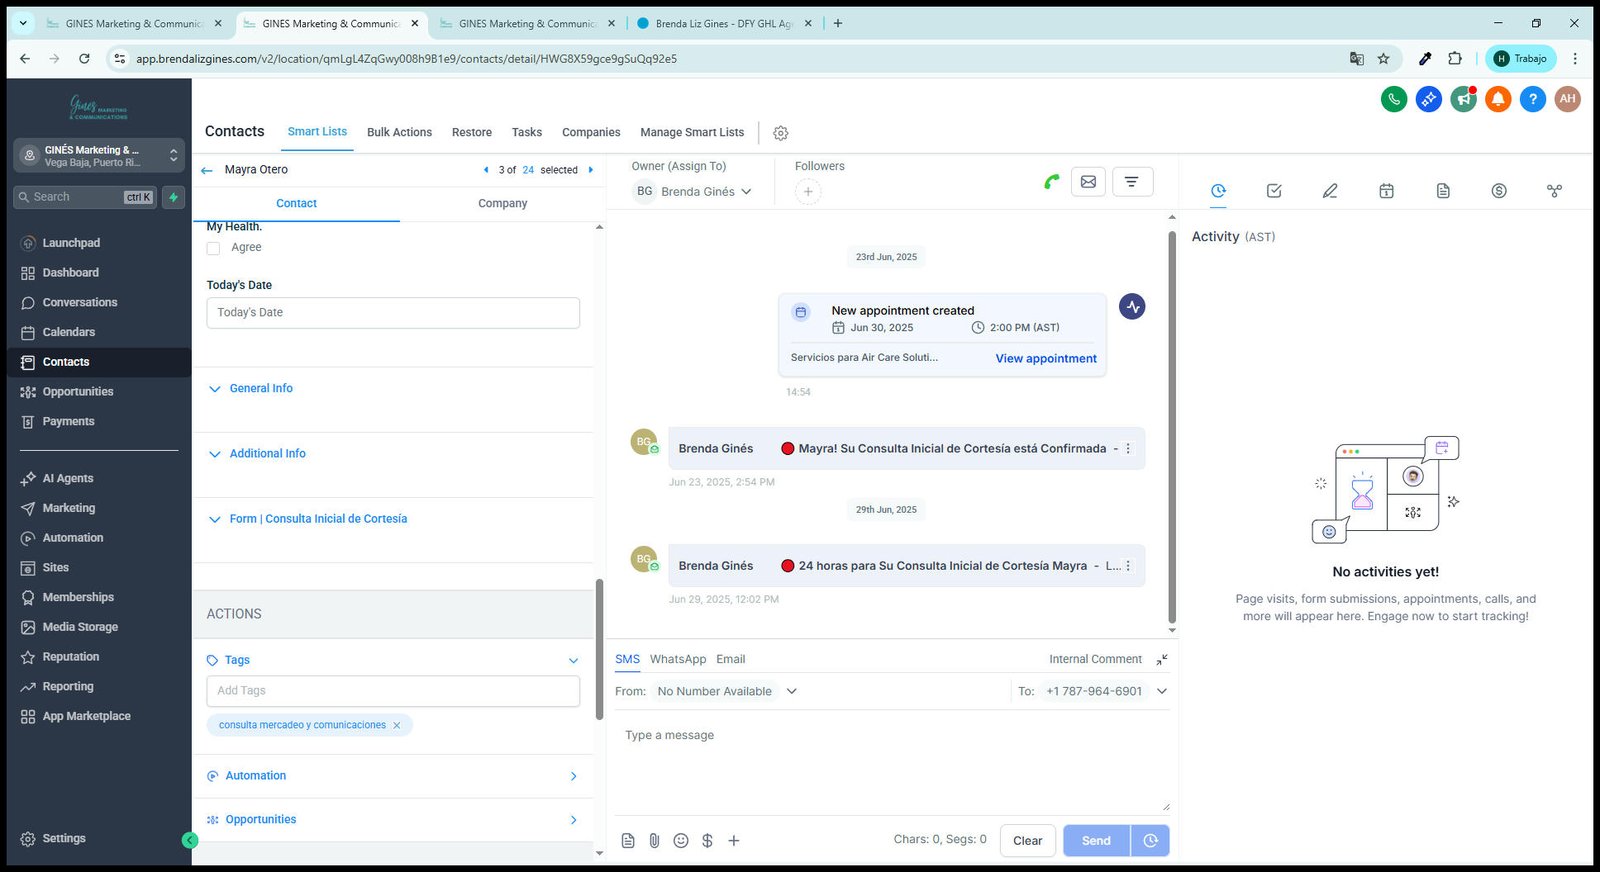Click the green call contact phone icon

1051,182
